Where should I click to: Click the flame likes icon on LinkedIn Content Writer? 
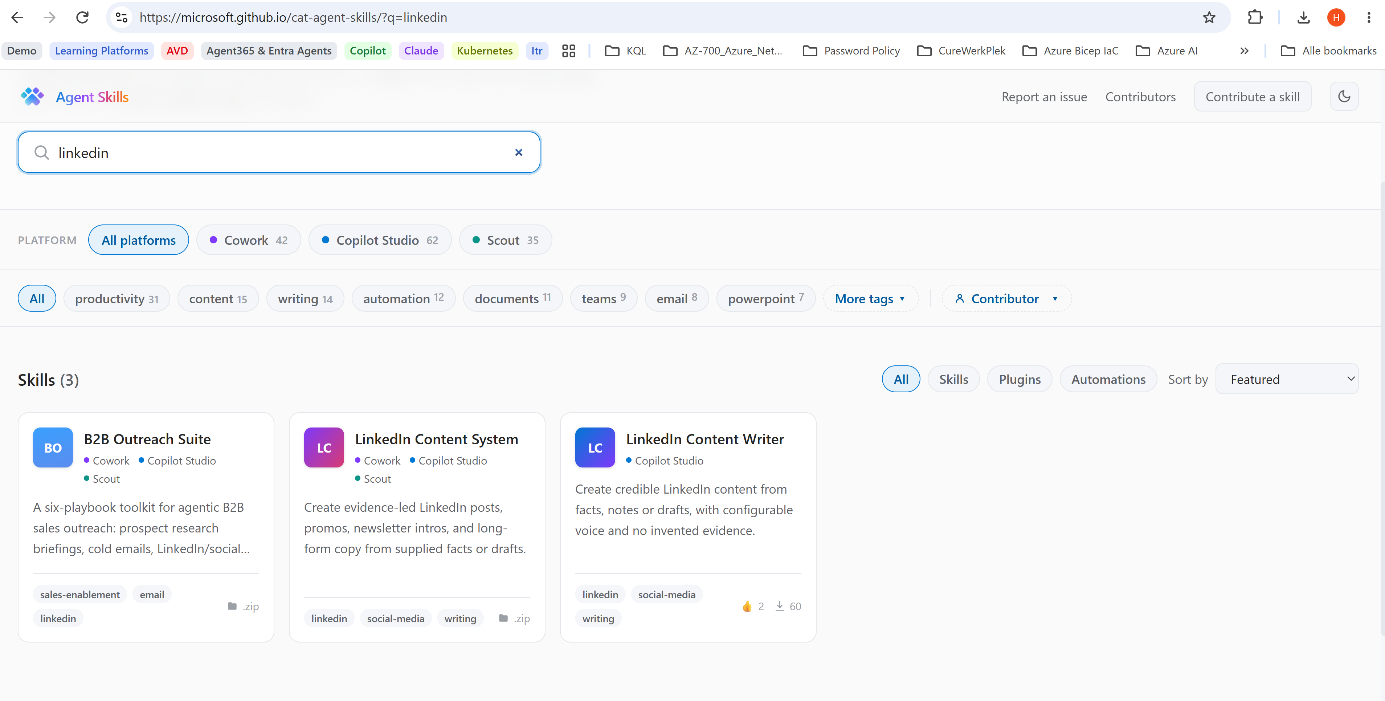[746, 606]
